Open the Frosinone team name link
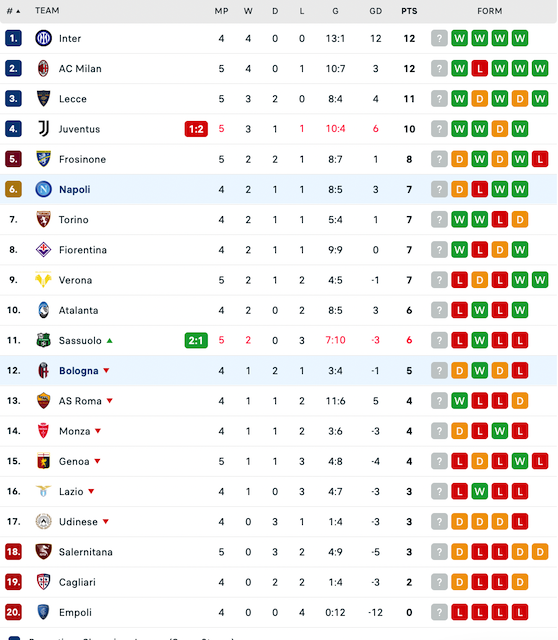The image size is (558, 640). [82, 159]
